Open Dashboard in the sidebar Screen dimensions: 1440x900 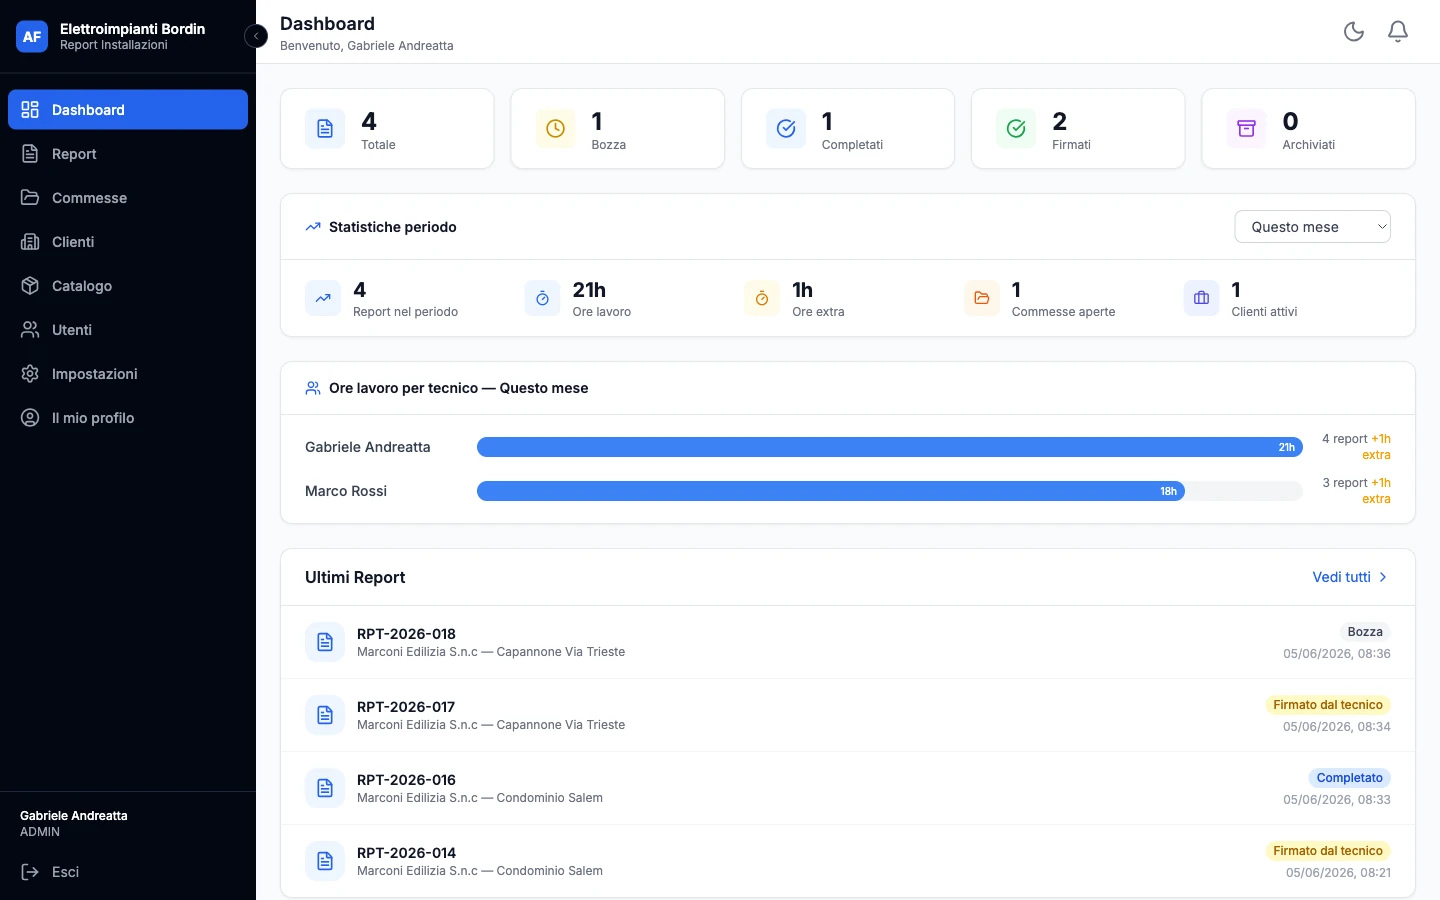[x=128, y=110]
